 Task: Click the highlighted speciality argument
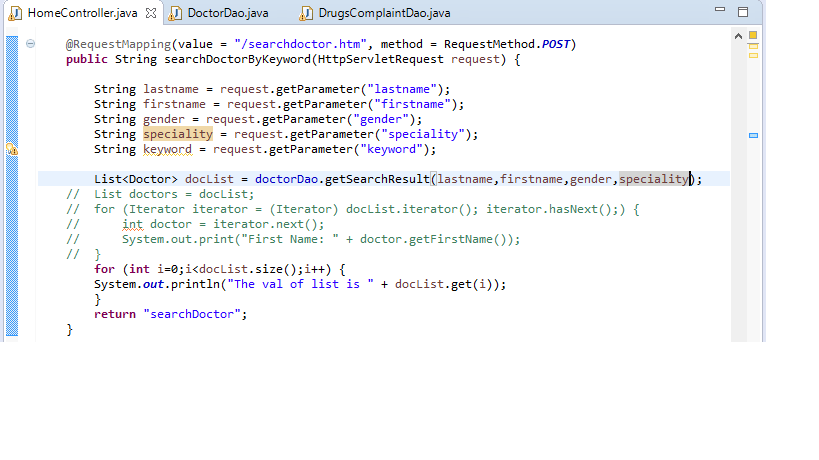click(654, 179)
